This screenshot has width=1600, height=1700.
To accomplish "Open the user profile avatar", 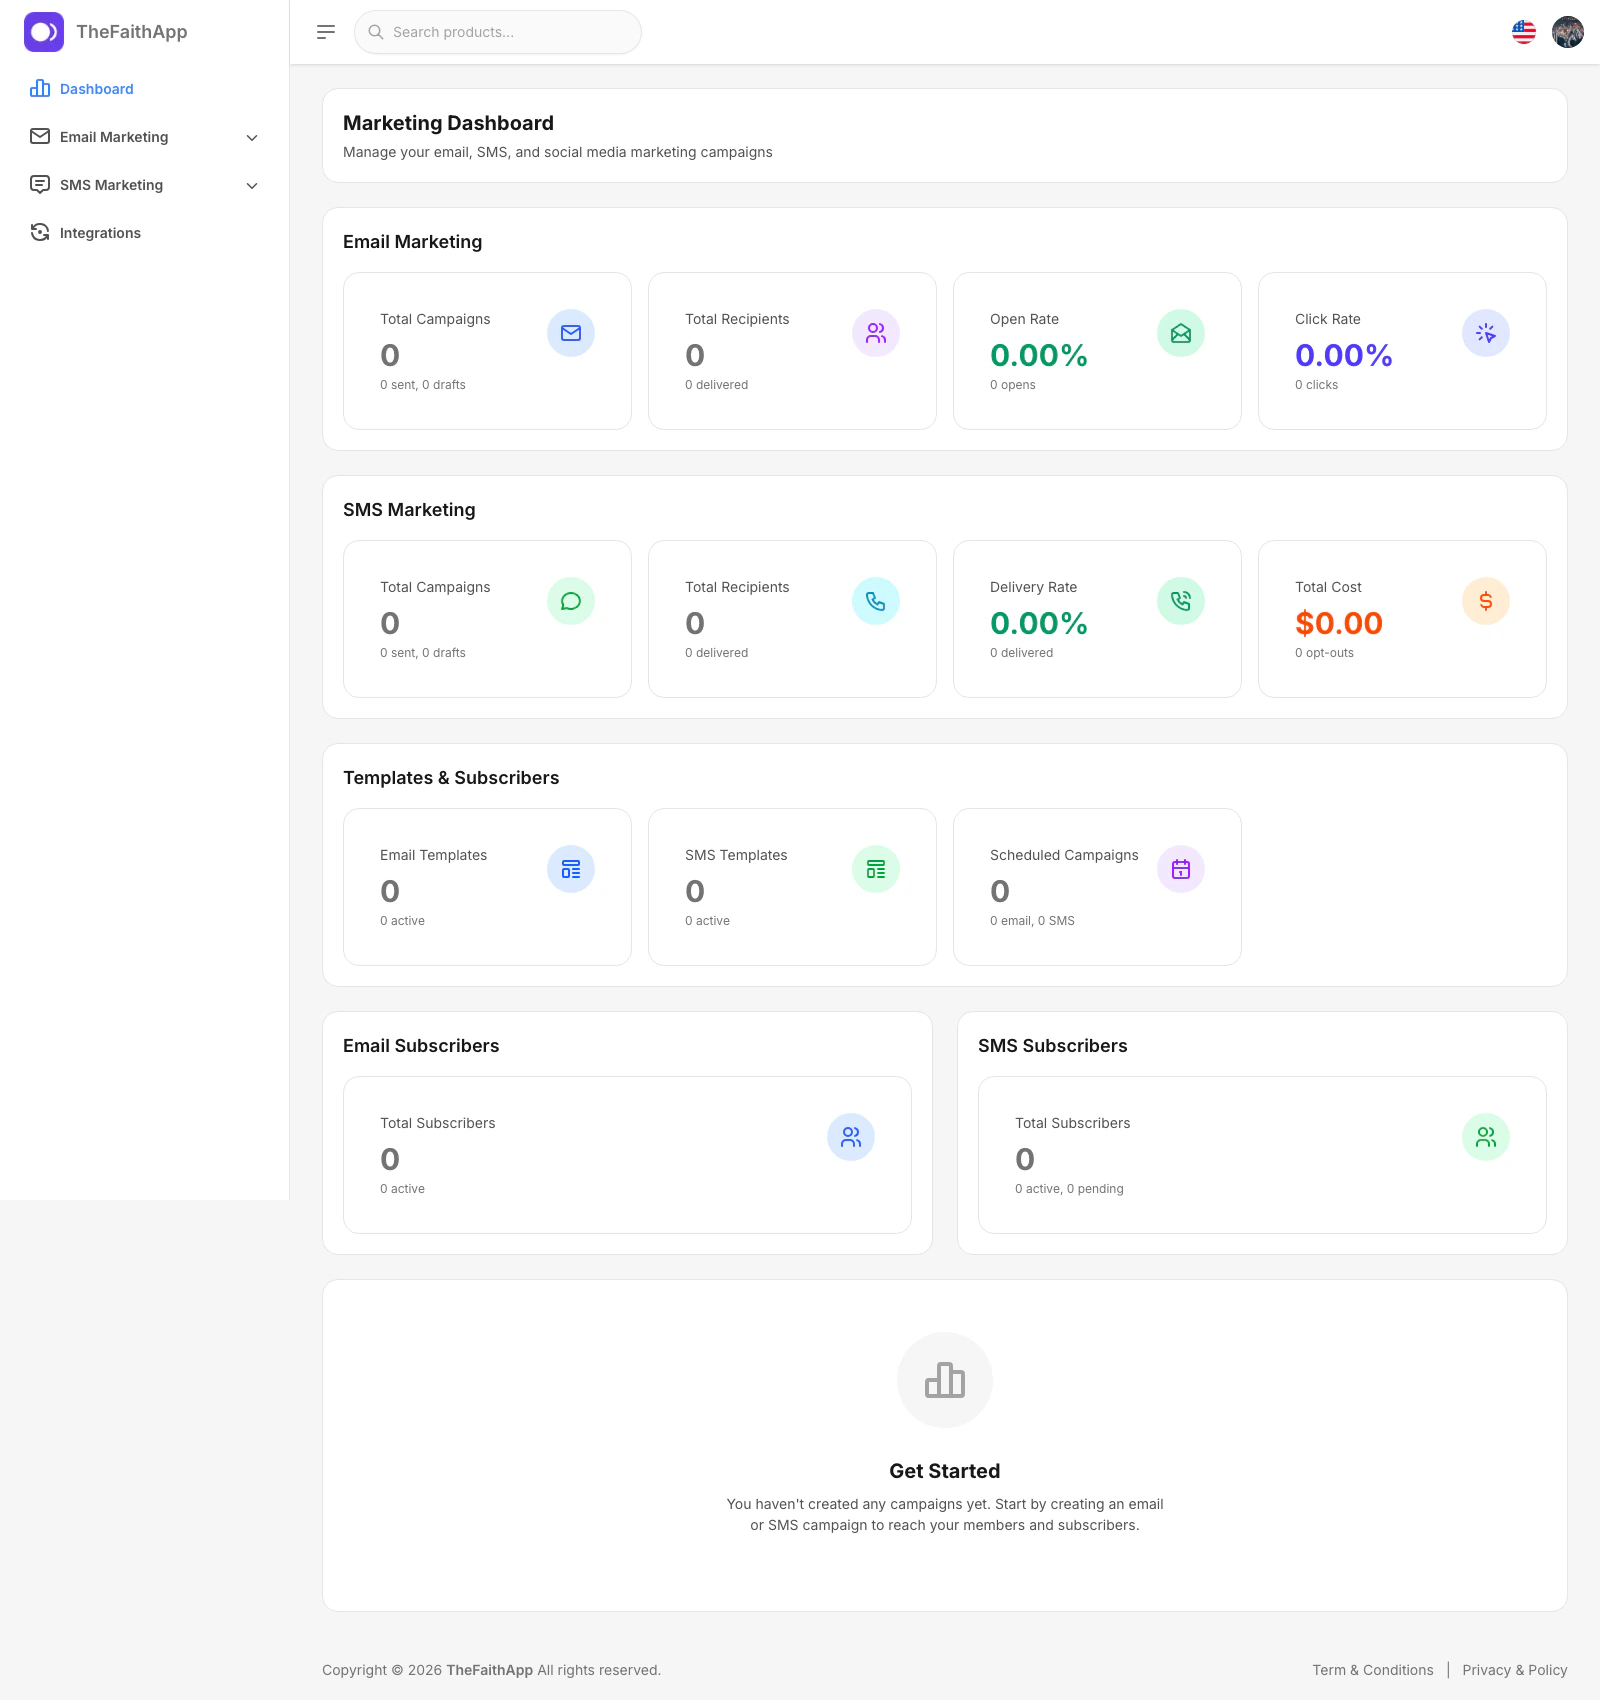I will pyautogui.click(x=1568, y=32).
